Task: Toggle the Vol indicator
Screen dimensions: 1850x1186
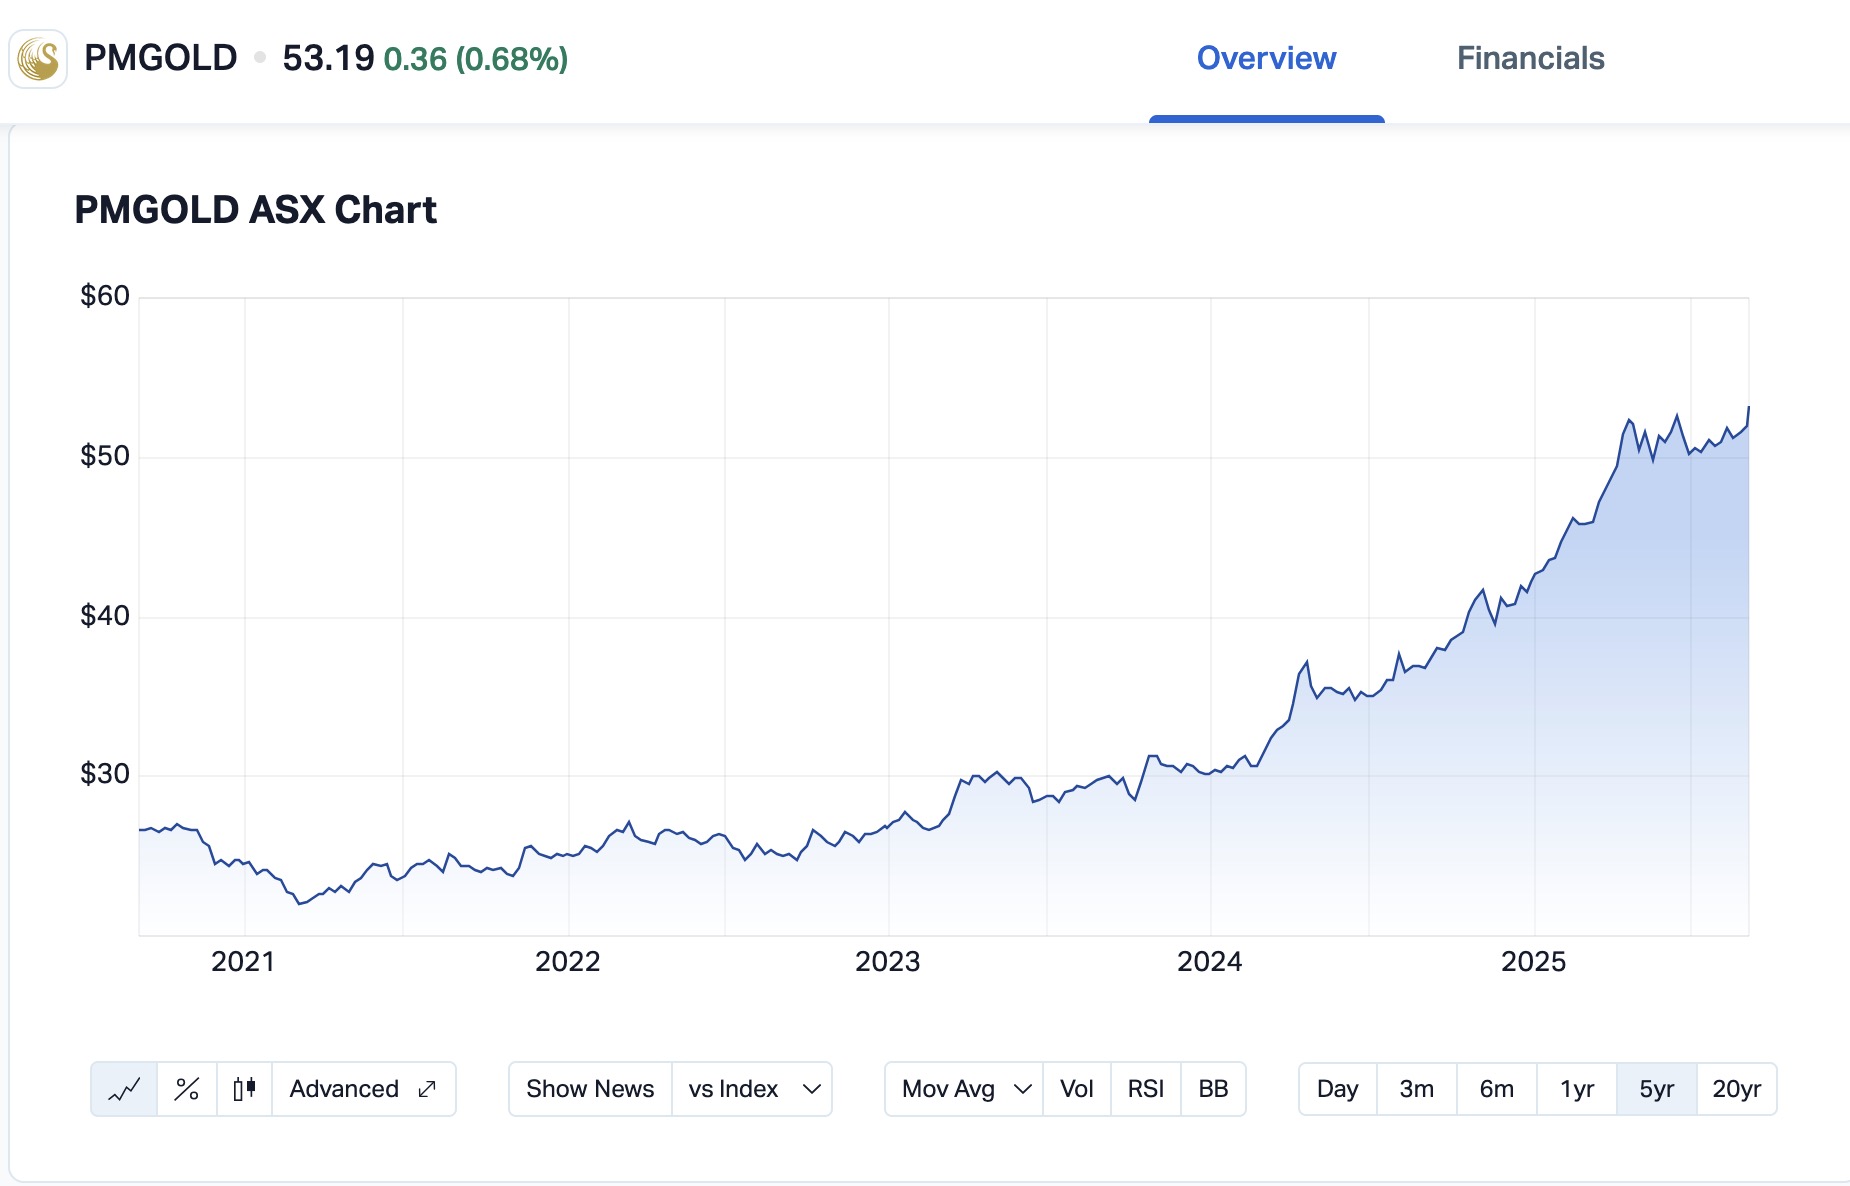Action: click(1076, 1089)
